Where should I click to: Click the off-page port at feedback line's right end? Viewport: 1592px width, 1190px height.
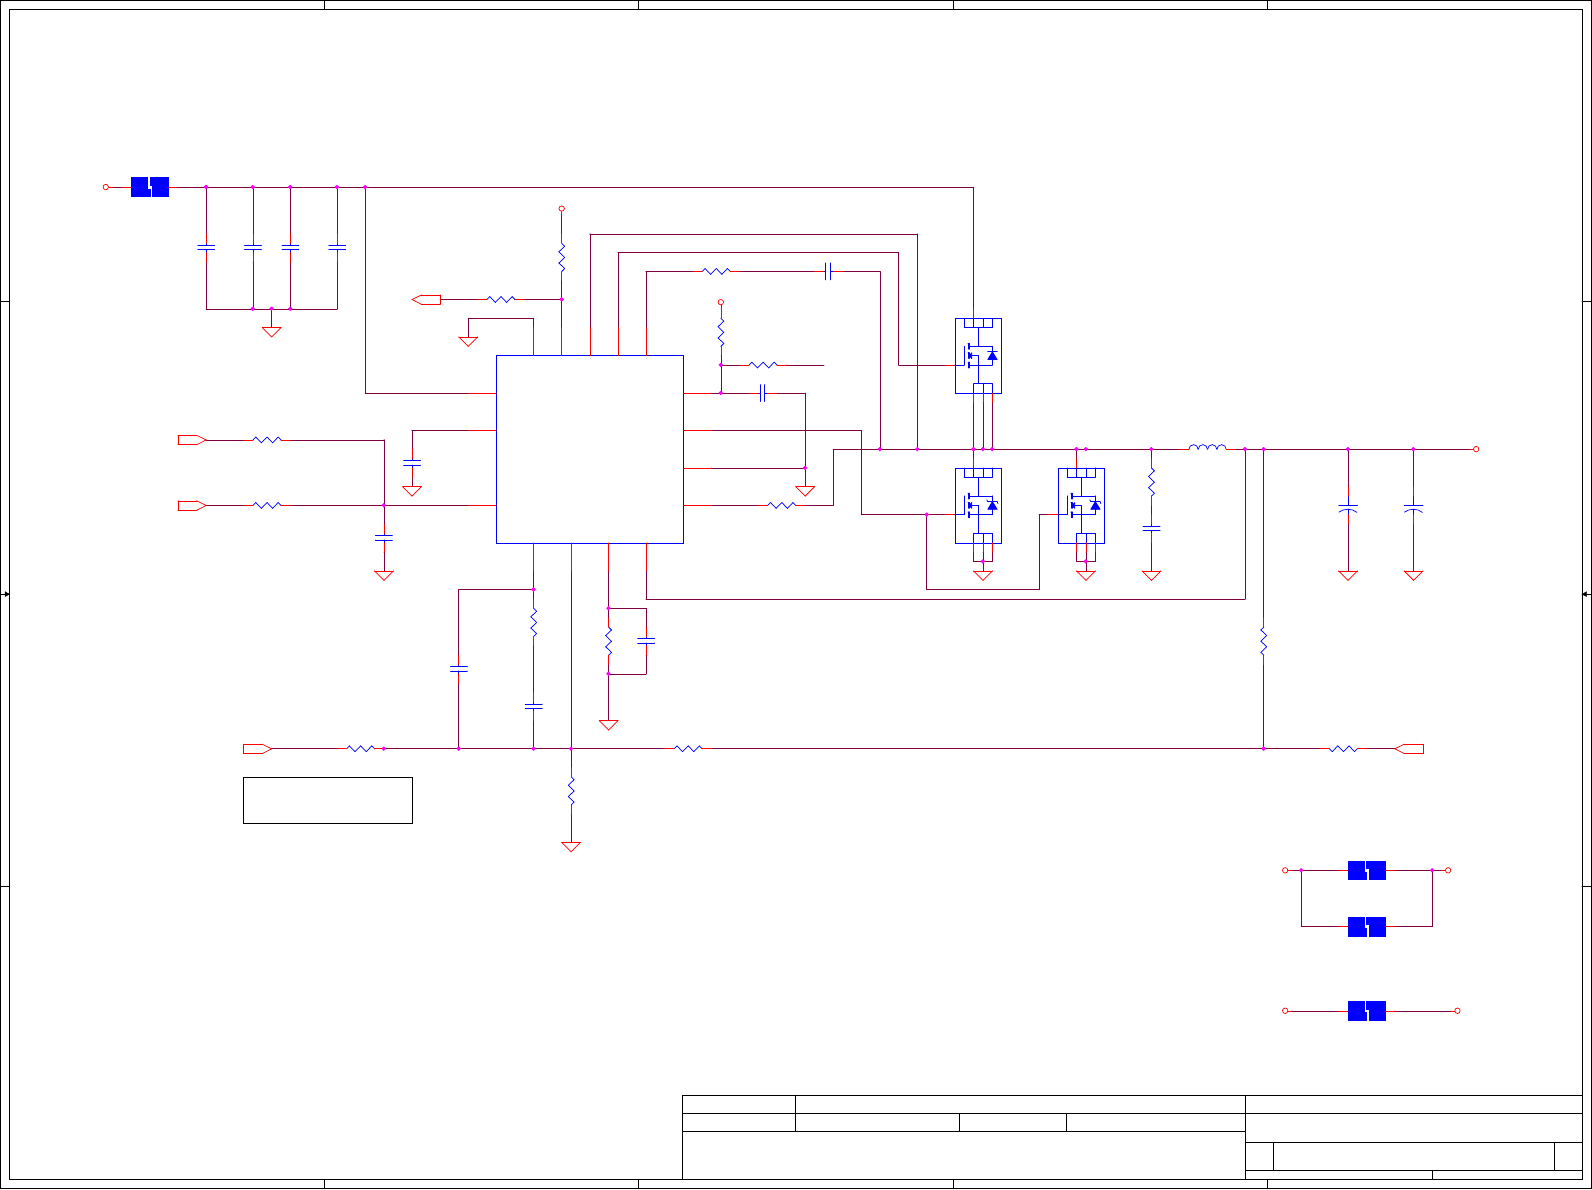coord(1409,748)
